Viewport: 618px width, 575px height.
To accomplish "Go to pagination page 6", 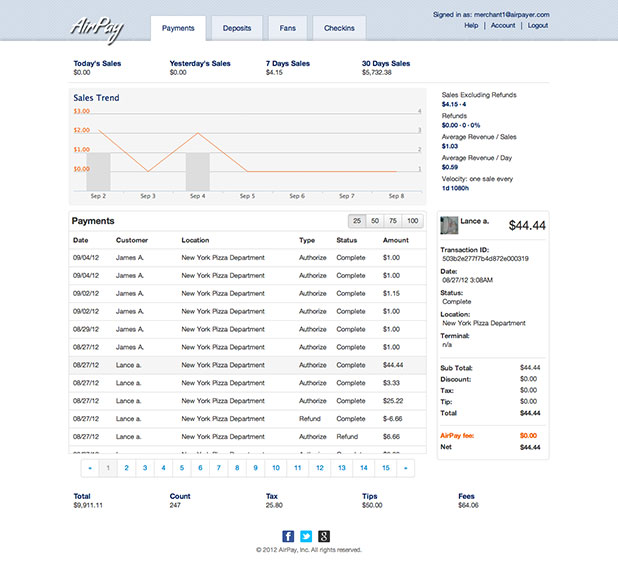I will point(200,468).
